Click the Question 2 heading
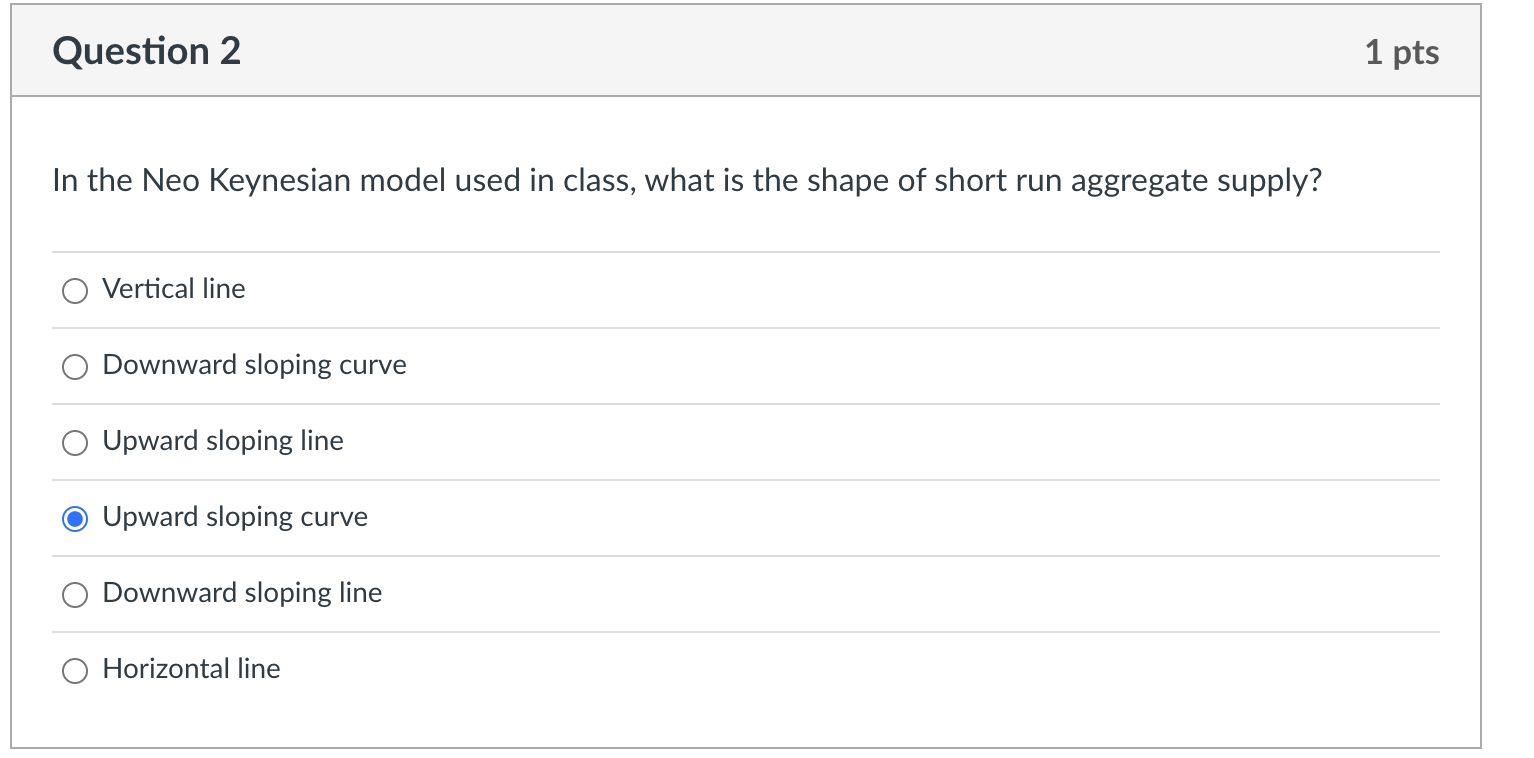The height and width of the screenshot is (758, 1534). pos(147,50)
